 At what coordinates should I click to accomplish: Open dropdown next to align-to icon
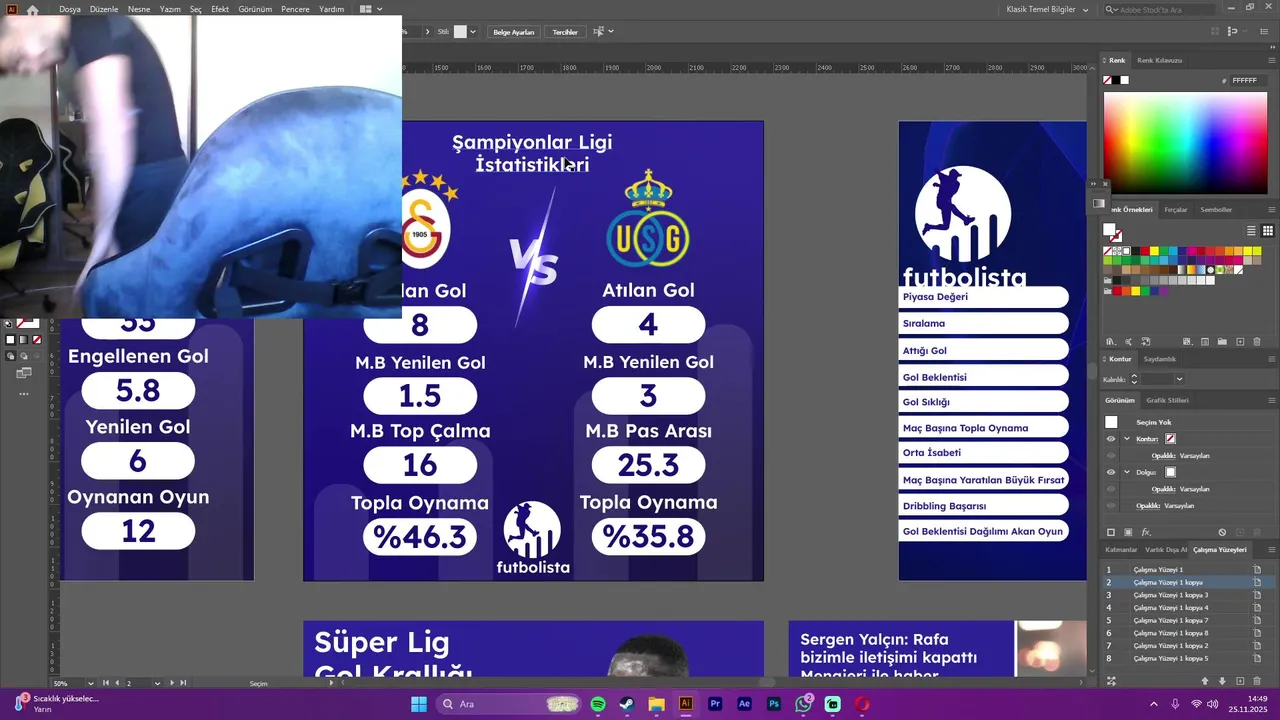point(611,32)
